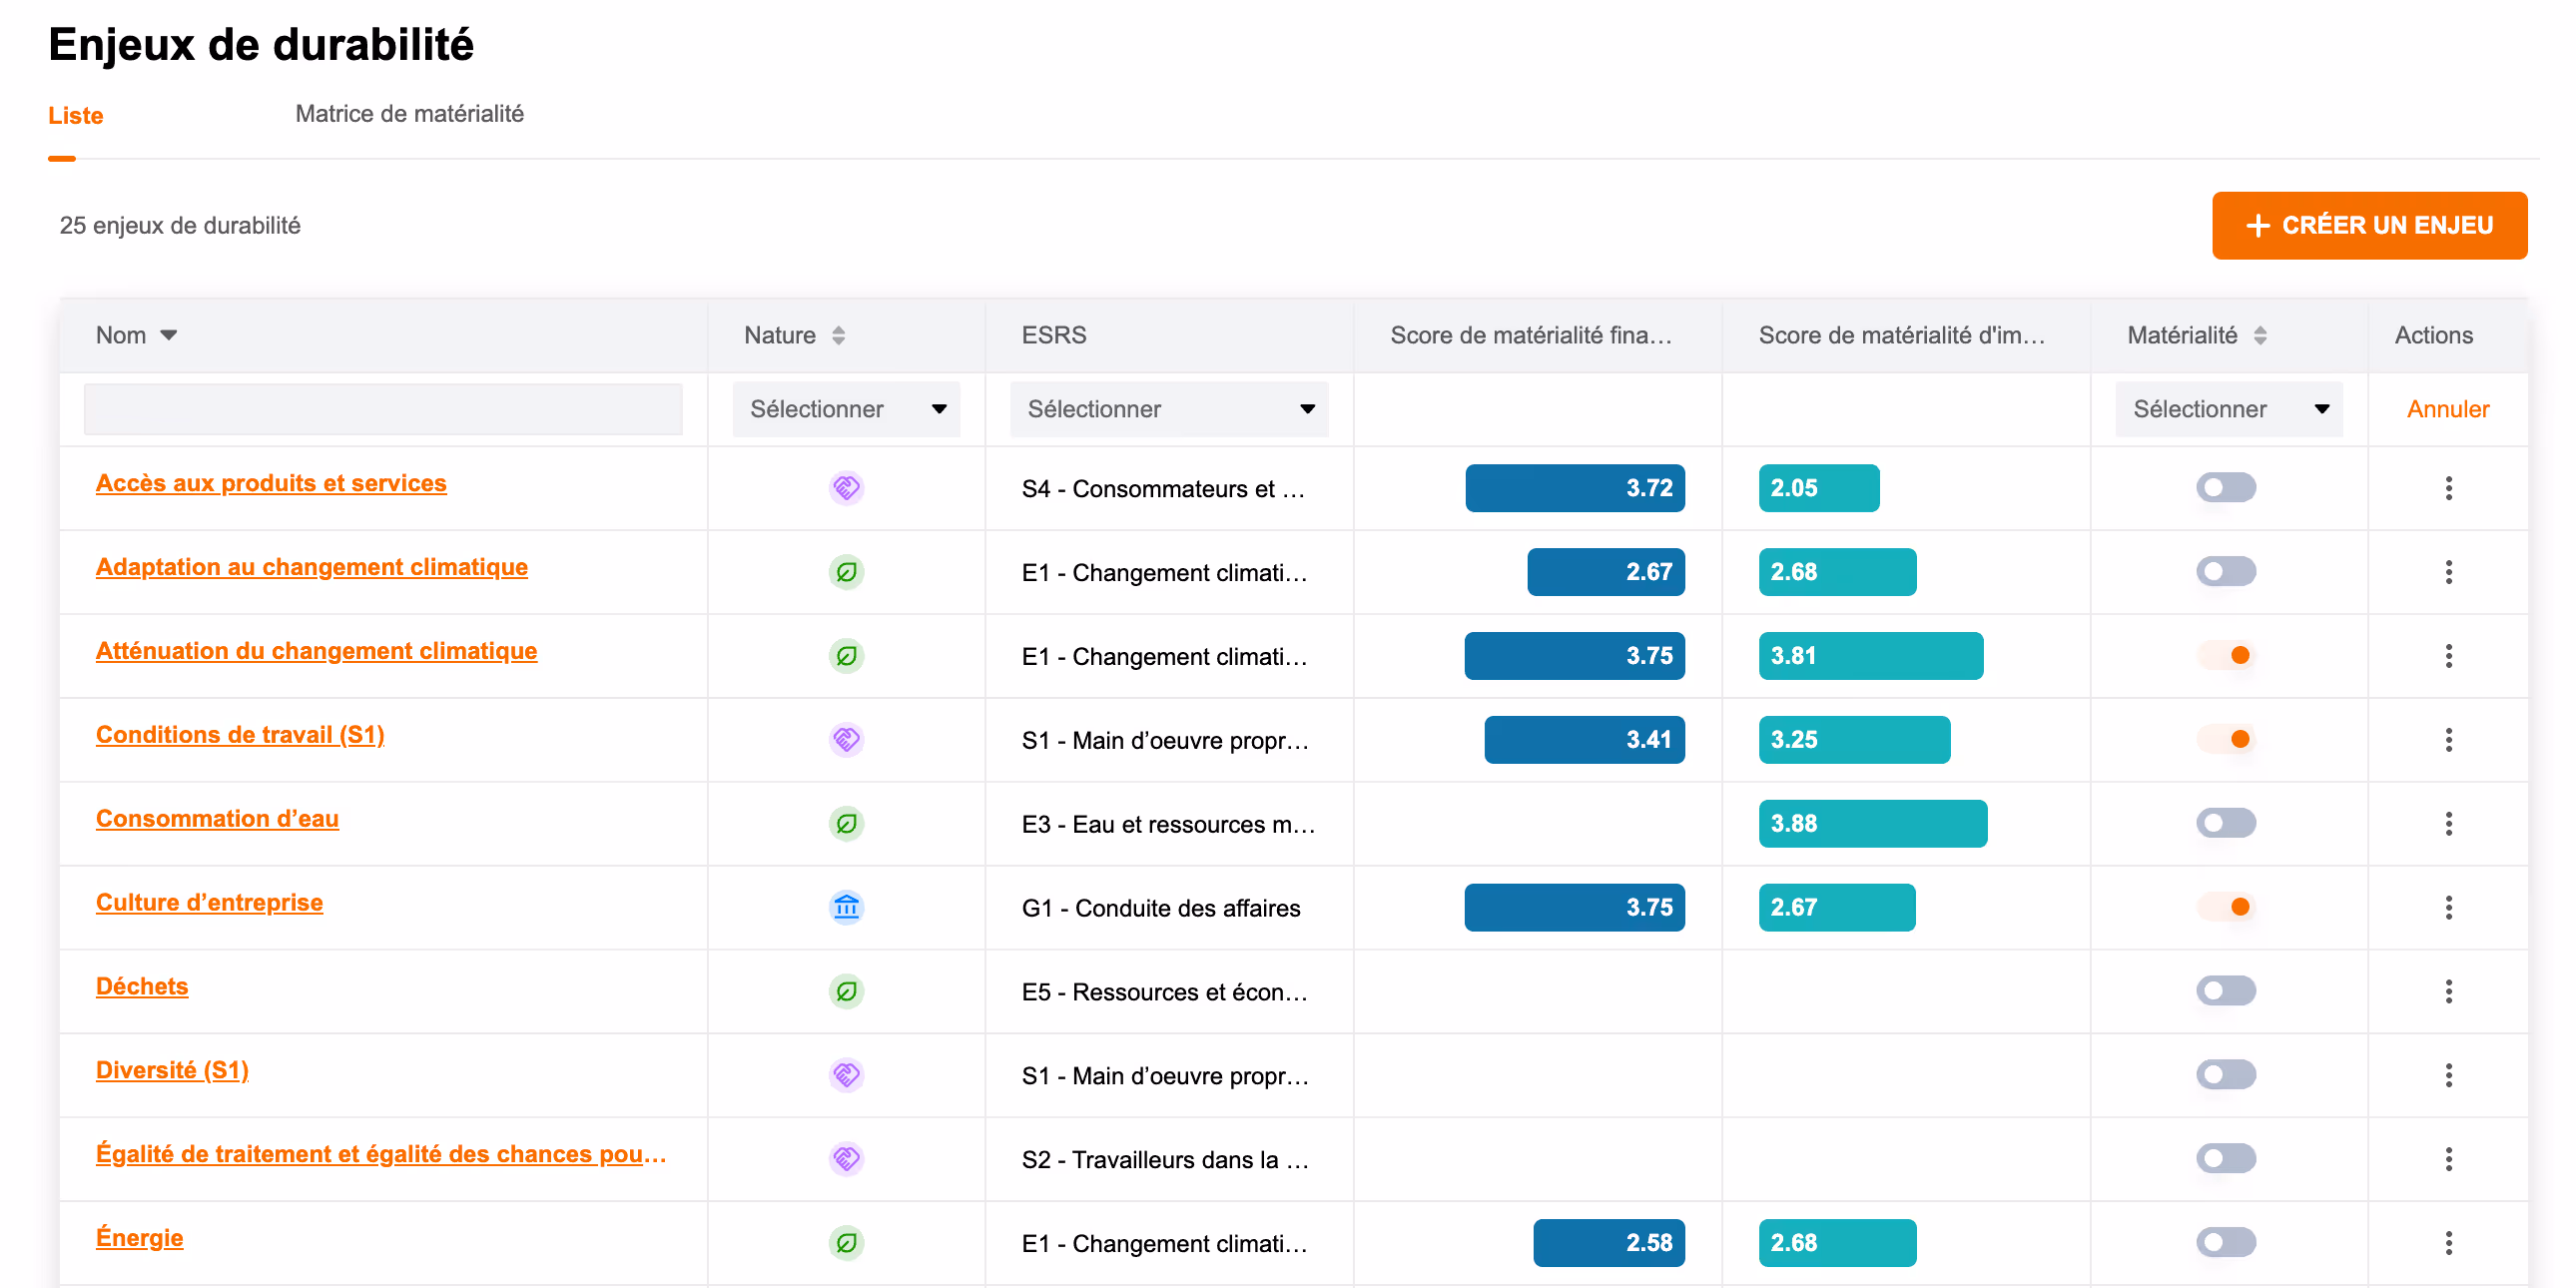2576x1288 pixels.
Task: Click the 3.88 impact score bar
Action: [x=1873, y=824]
